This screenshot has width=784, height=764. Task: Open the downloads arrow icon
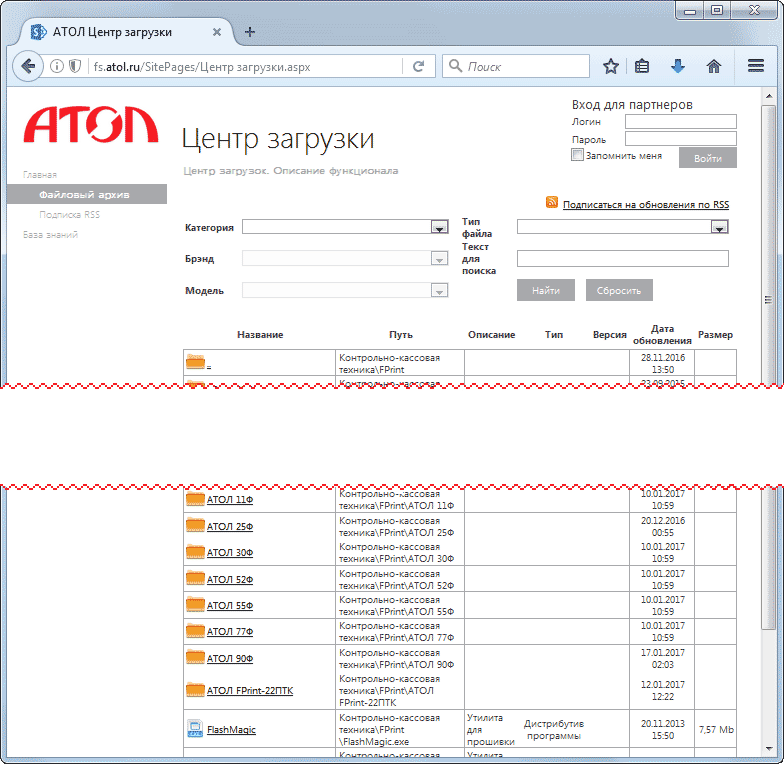[x=678, y=66]
